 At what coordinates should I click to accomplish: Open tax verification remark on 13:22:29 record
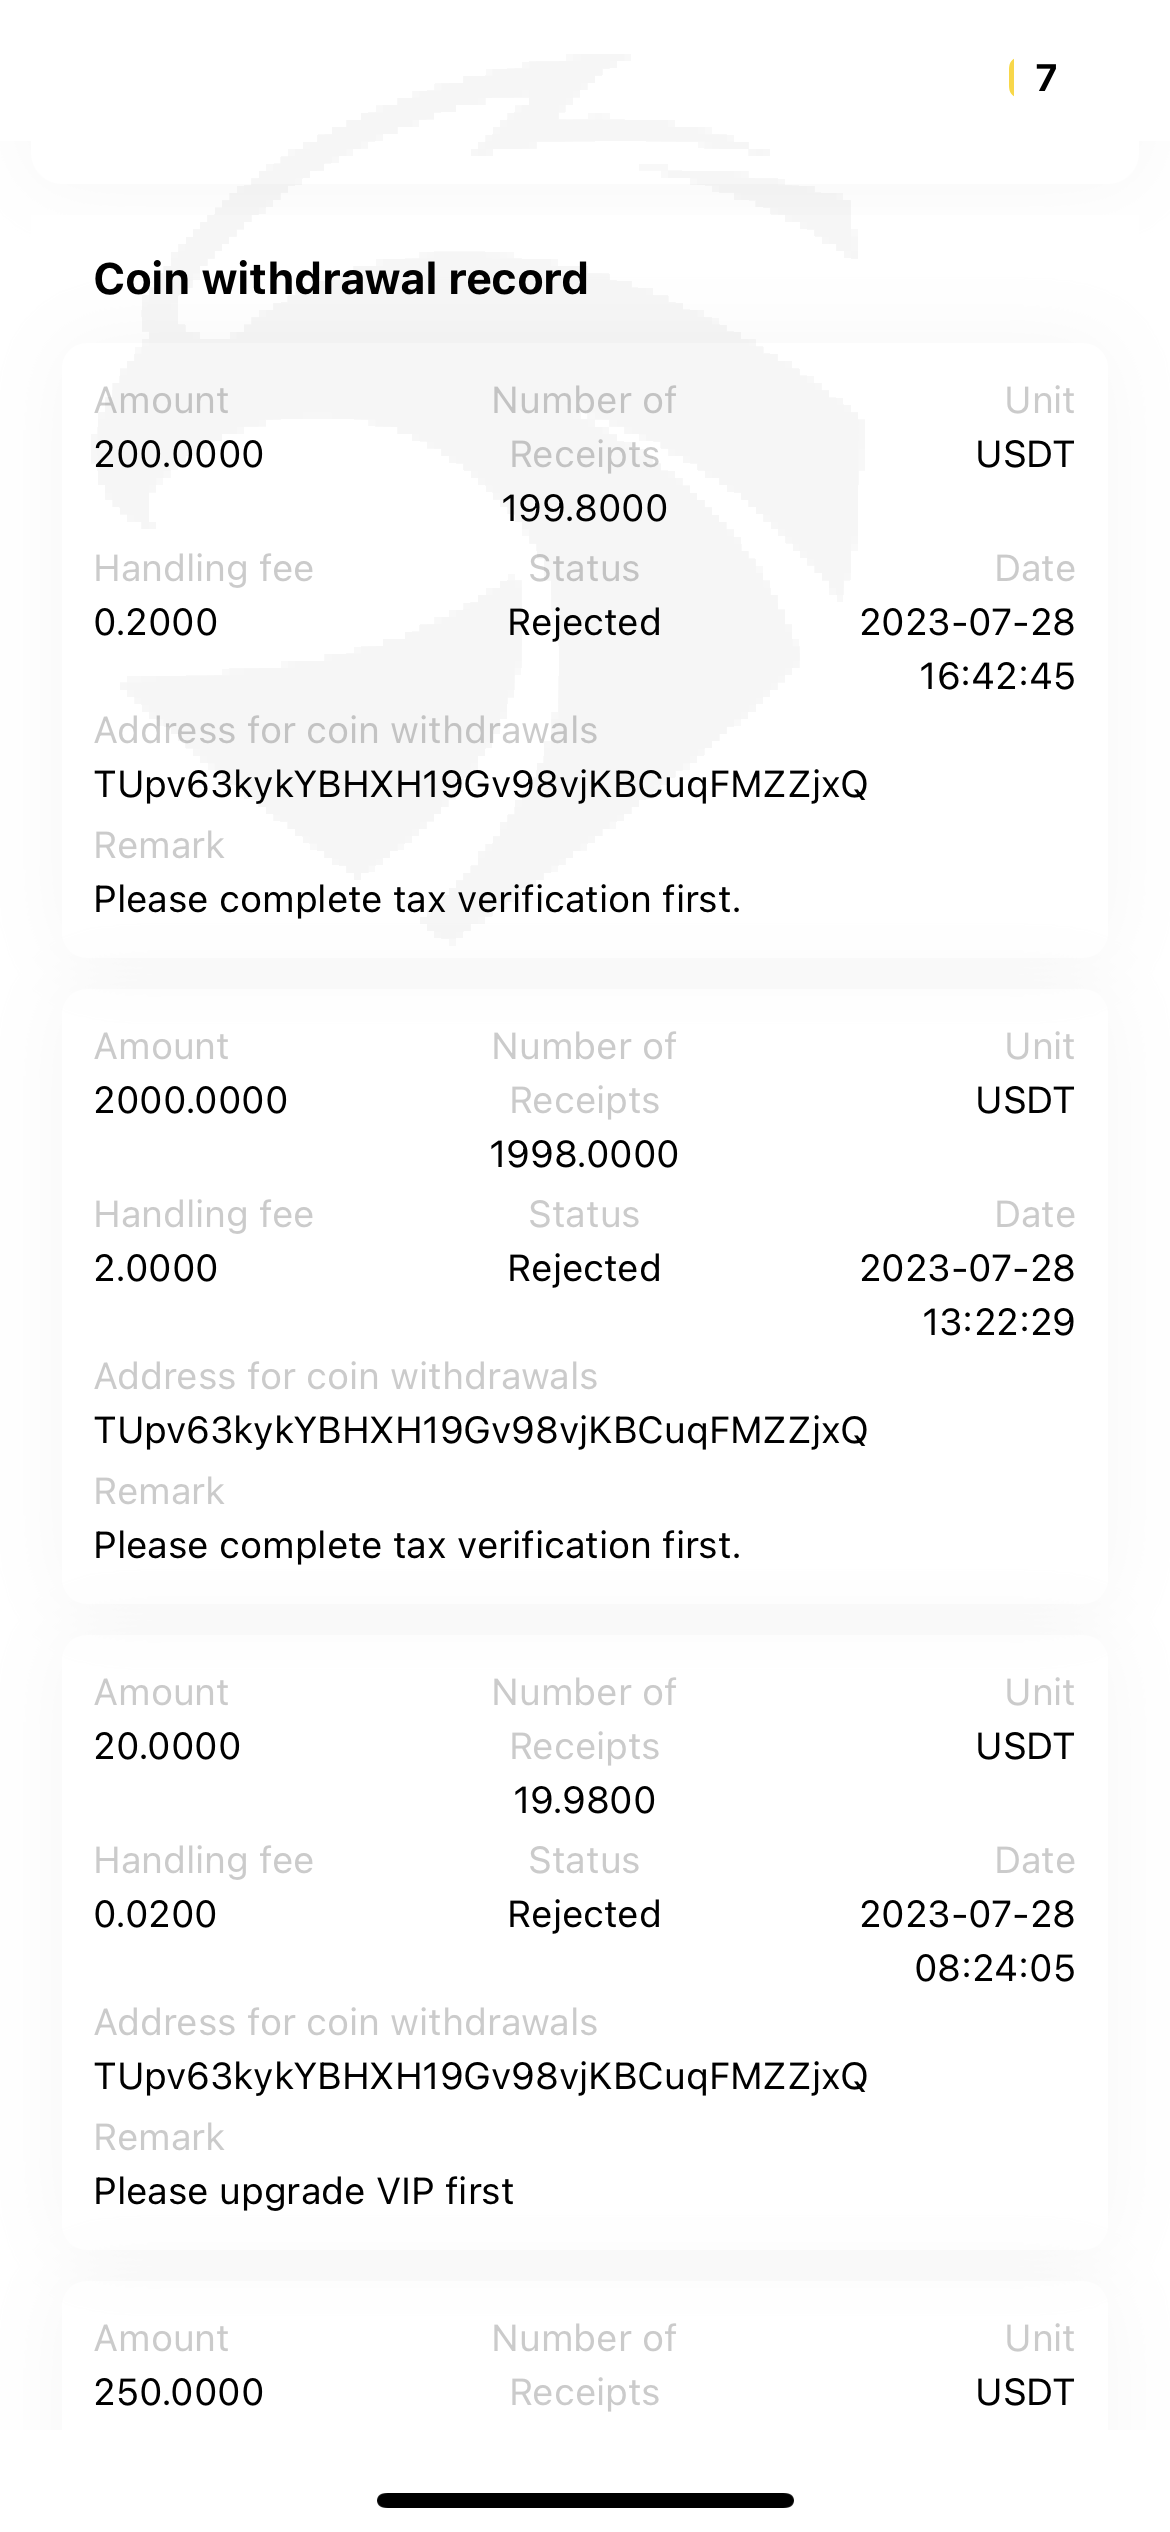point(417,1546)
